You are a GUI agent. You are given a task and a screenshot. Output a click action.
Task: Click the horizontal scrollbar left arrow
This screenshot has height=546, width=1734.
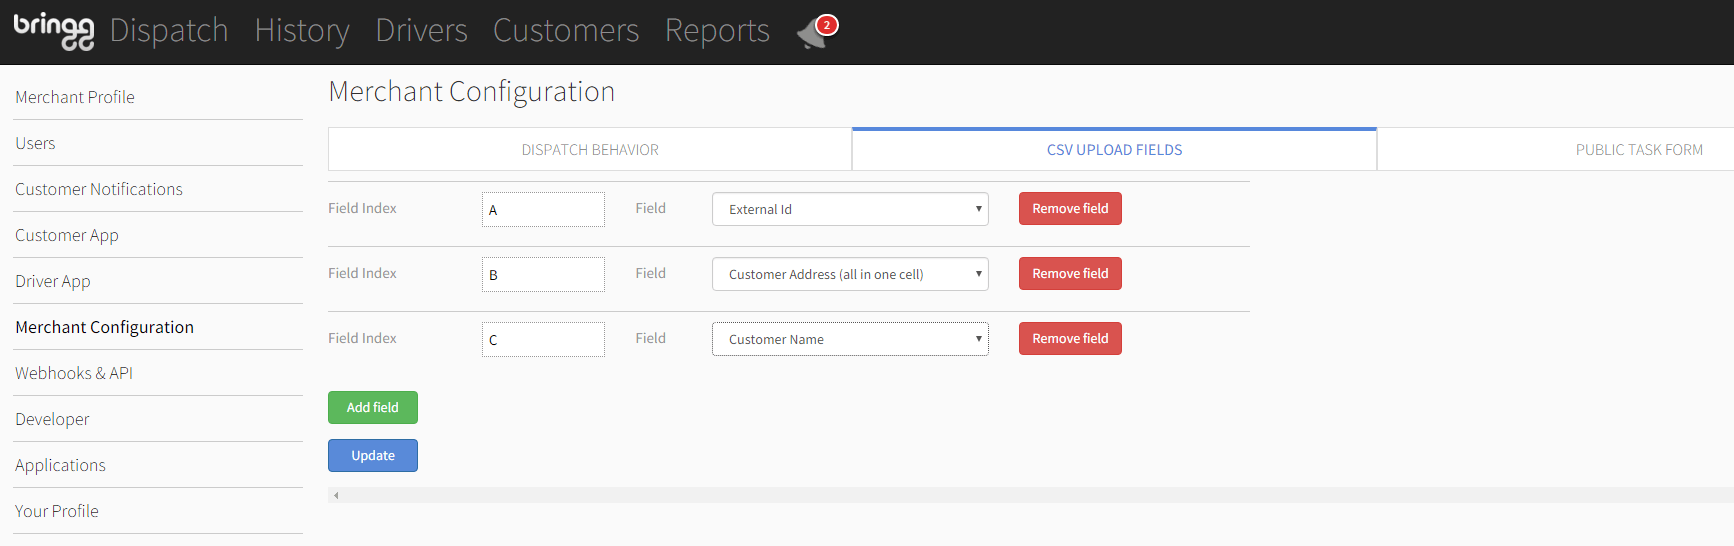[336, 495]
